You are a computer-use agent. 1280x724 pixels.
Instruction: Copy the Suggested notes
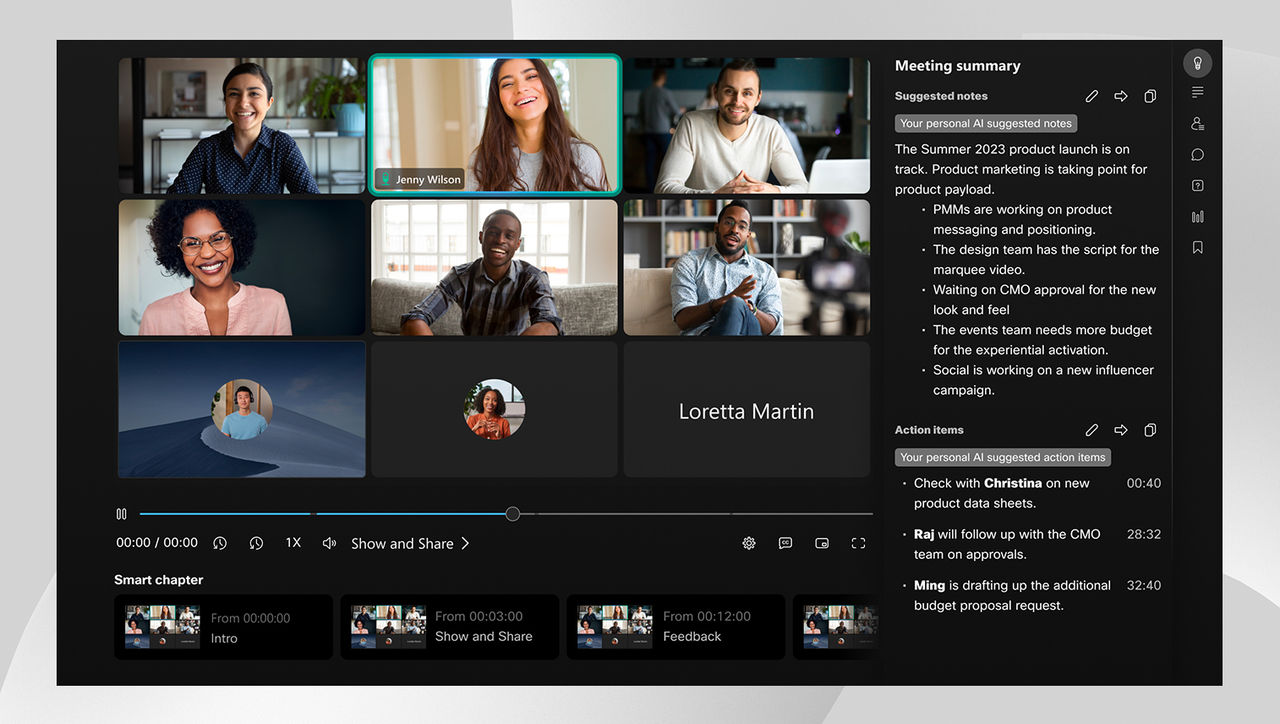(x=1150, y=96)
